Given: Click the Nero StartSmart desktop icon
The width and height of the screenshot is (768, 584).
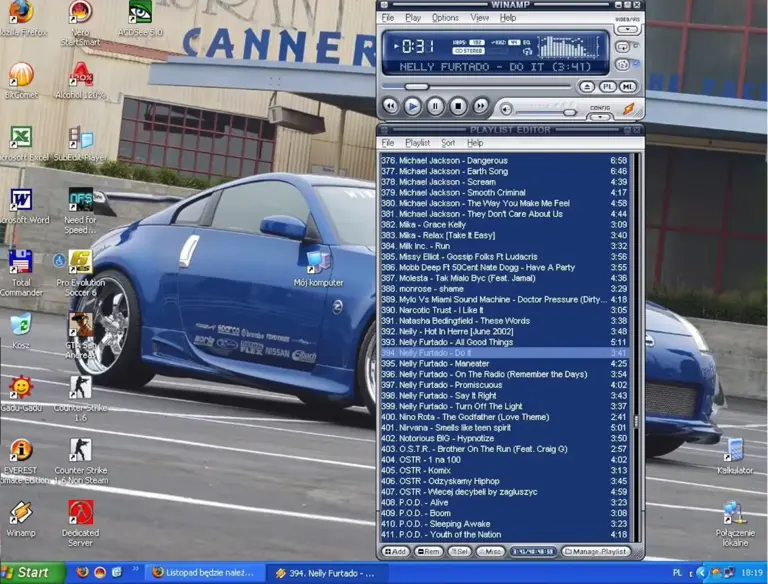Looking at the screenshot, I should [x=80, y=23].
